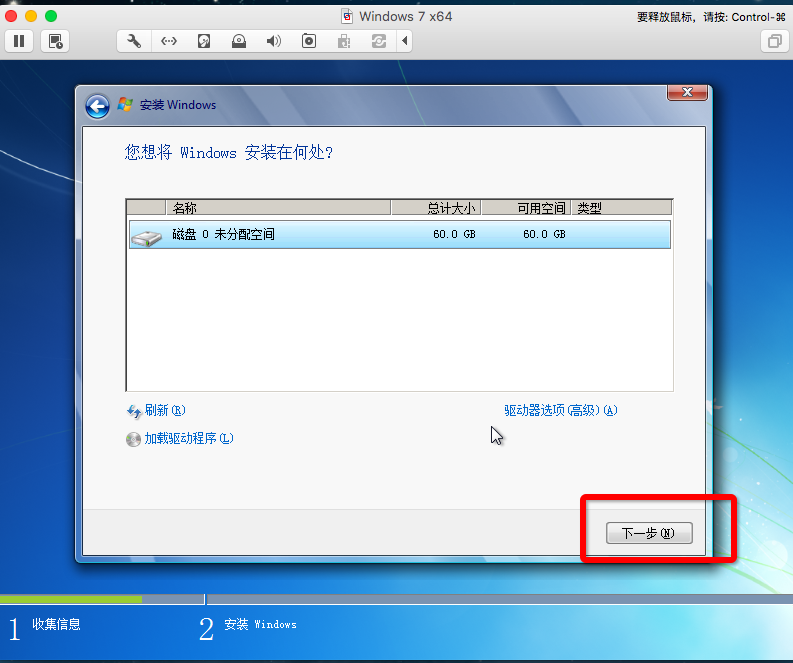
Task: Click the 可用空间 column header
Action: [x=526, y=208]
